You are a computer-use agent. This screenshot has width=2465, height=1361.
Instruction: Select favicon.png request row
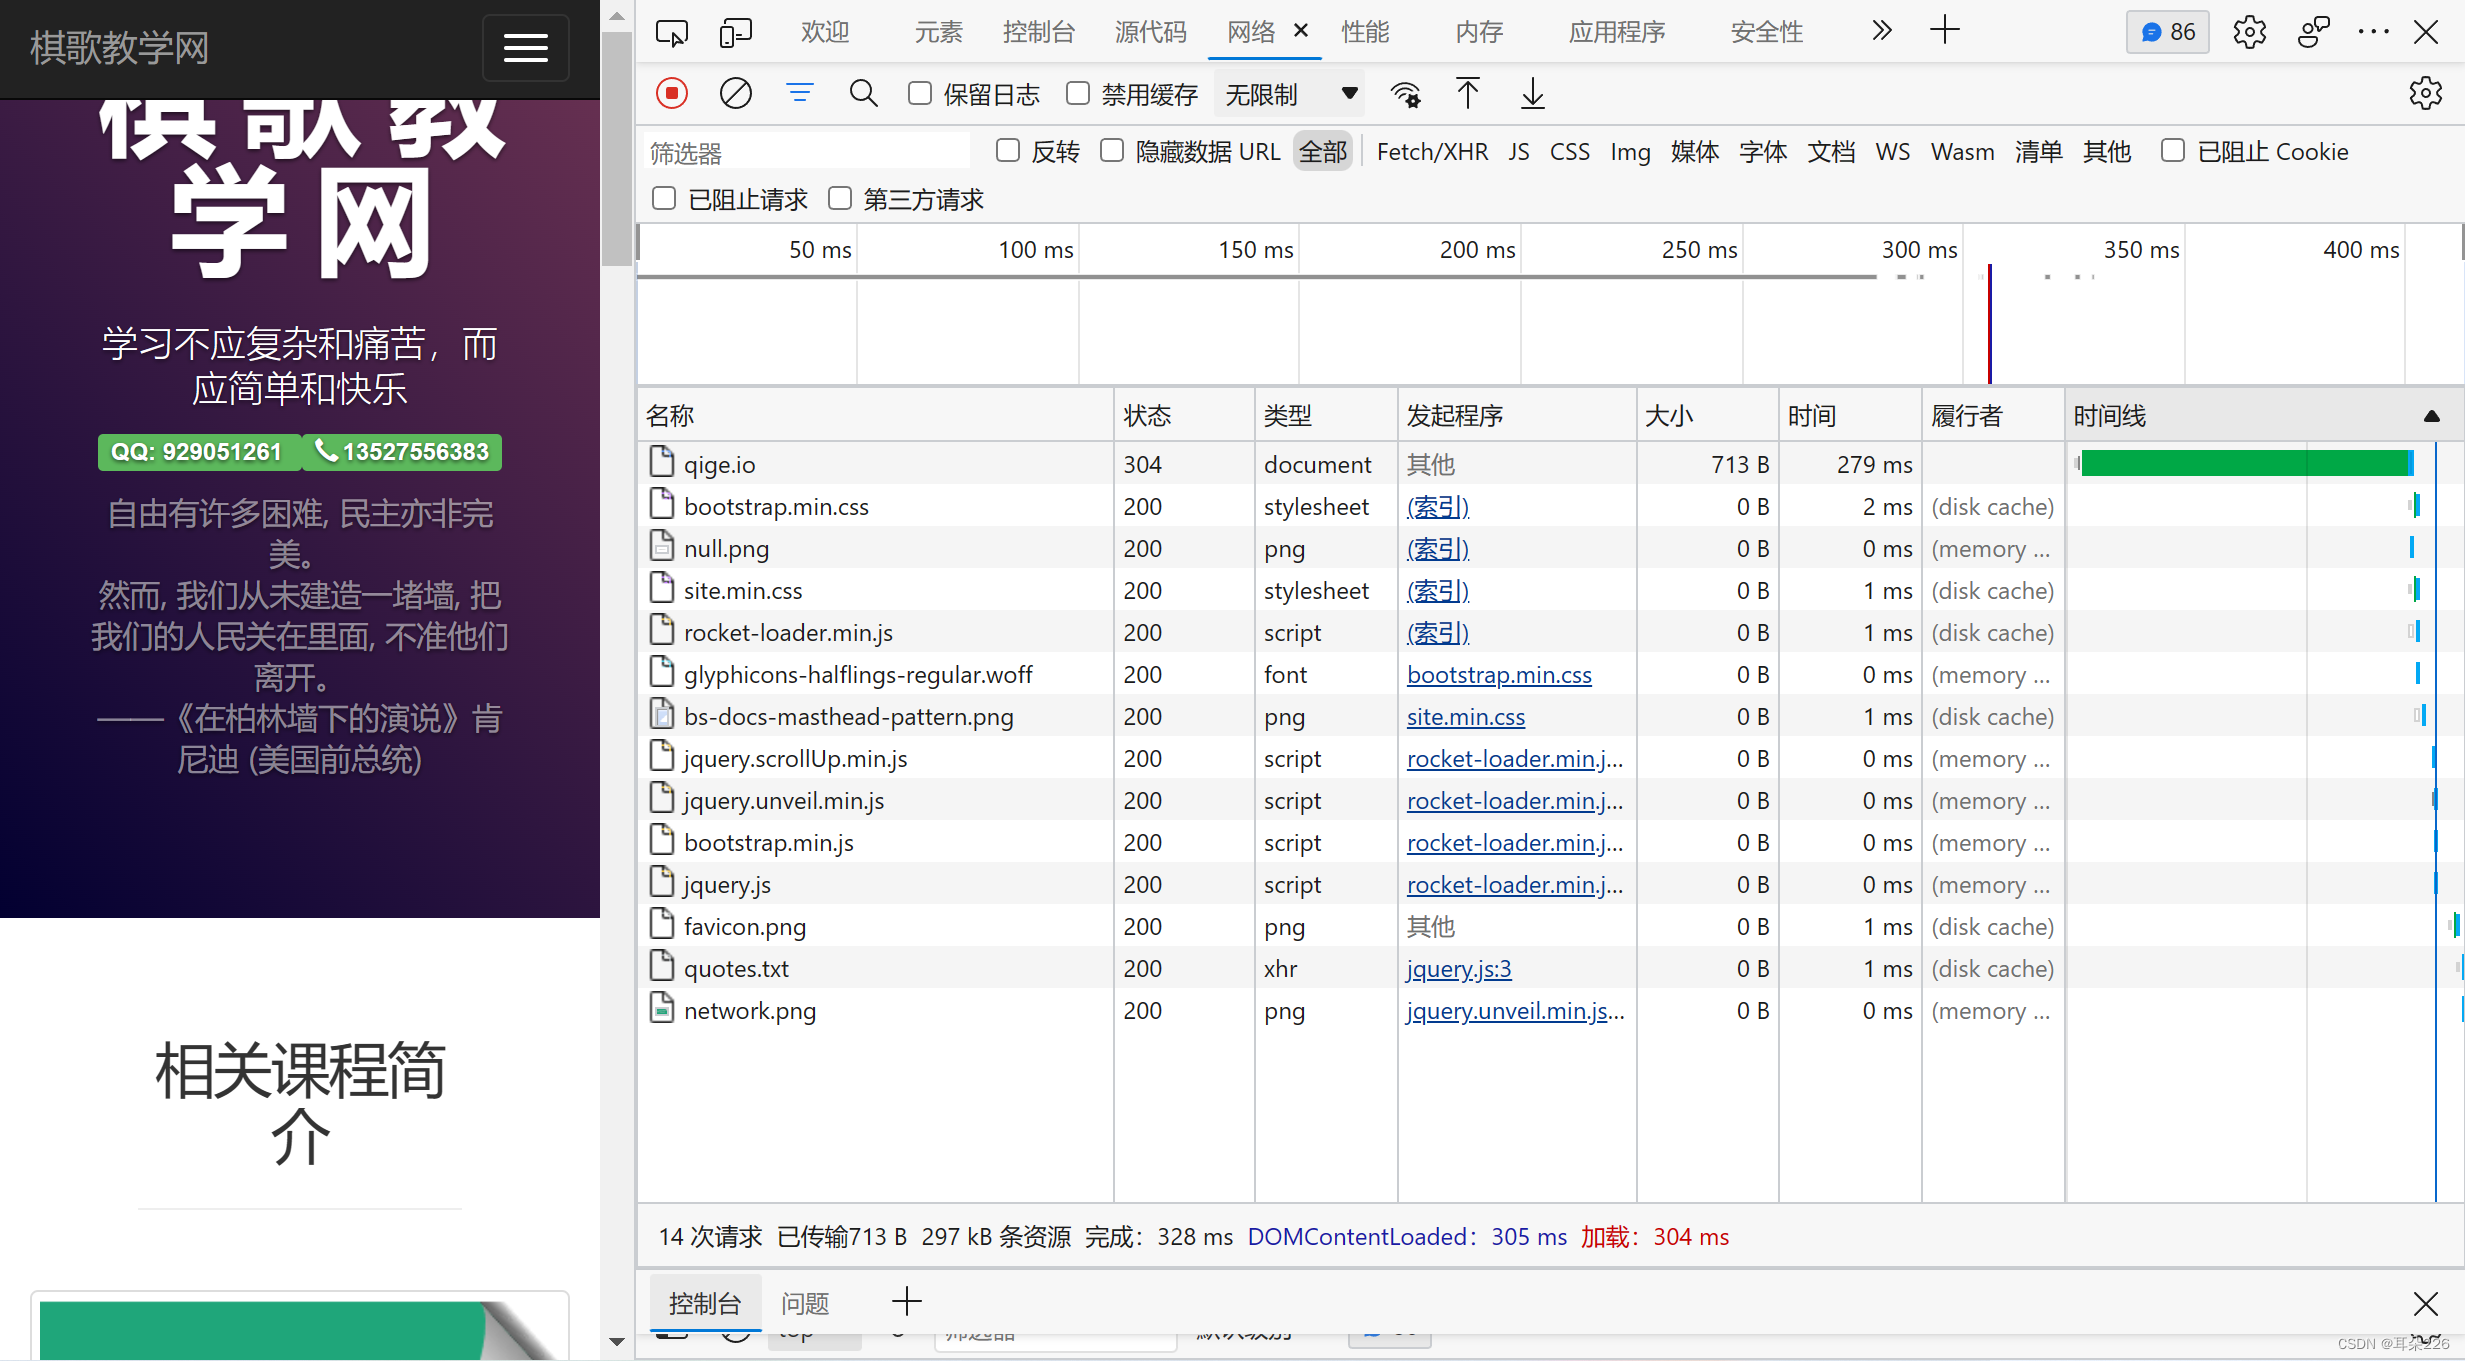coord(1550,926)
